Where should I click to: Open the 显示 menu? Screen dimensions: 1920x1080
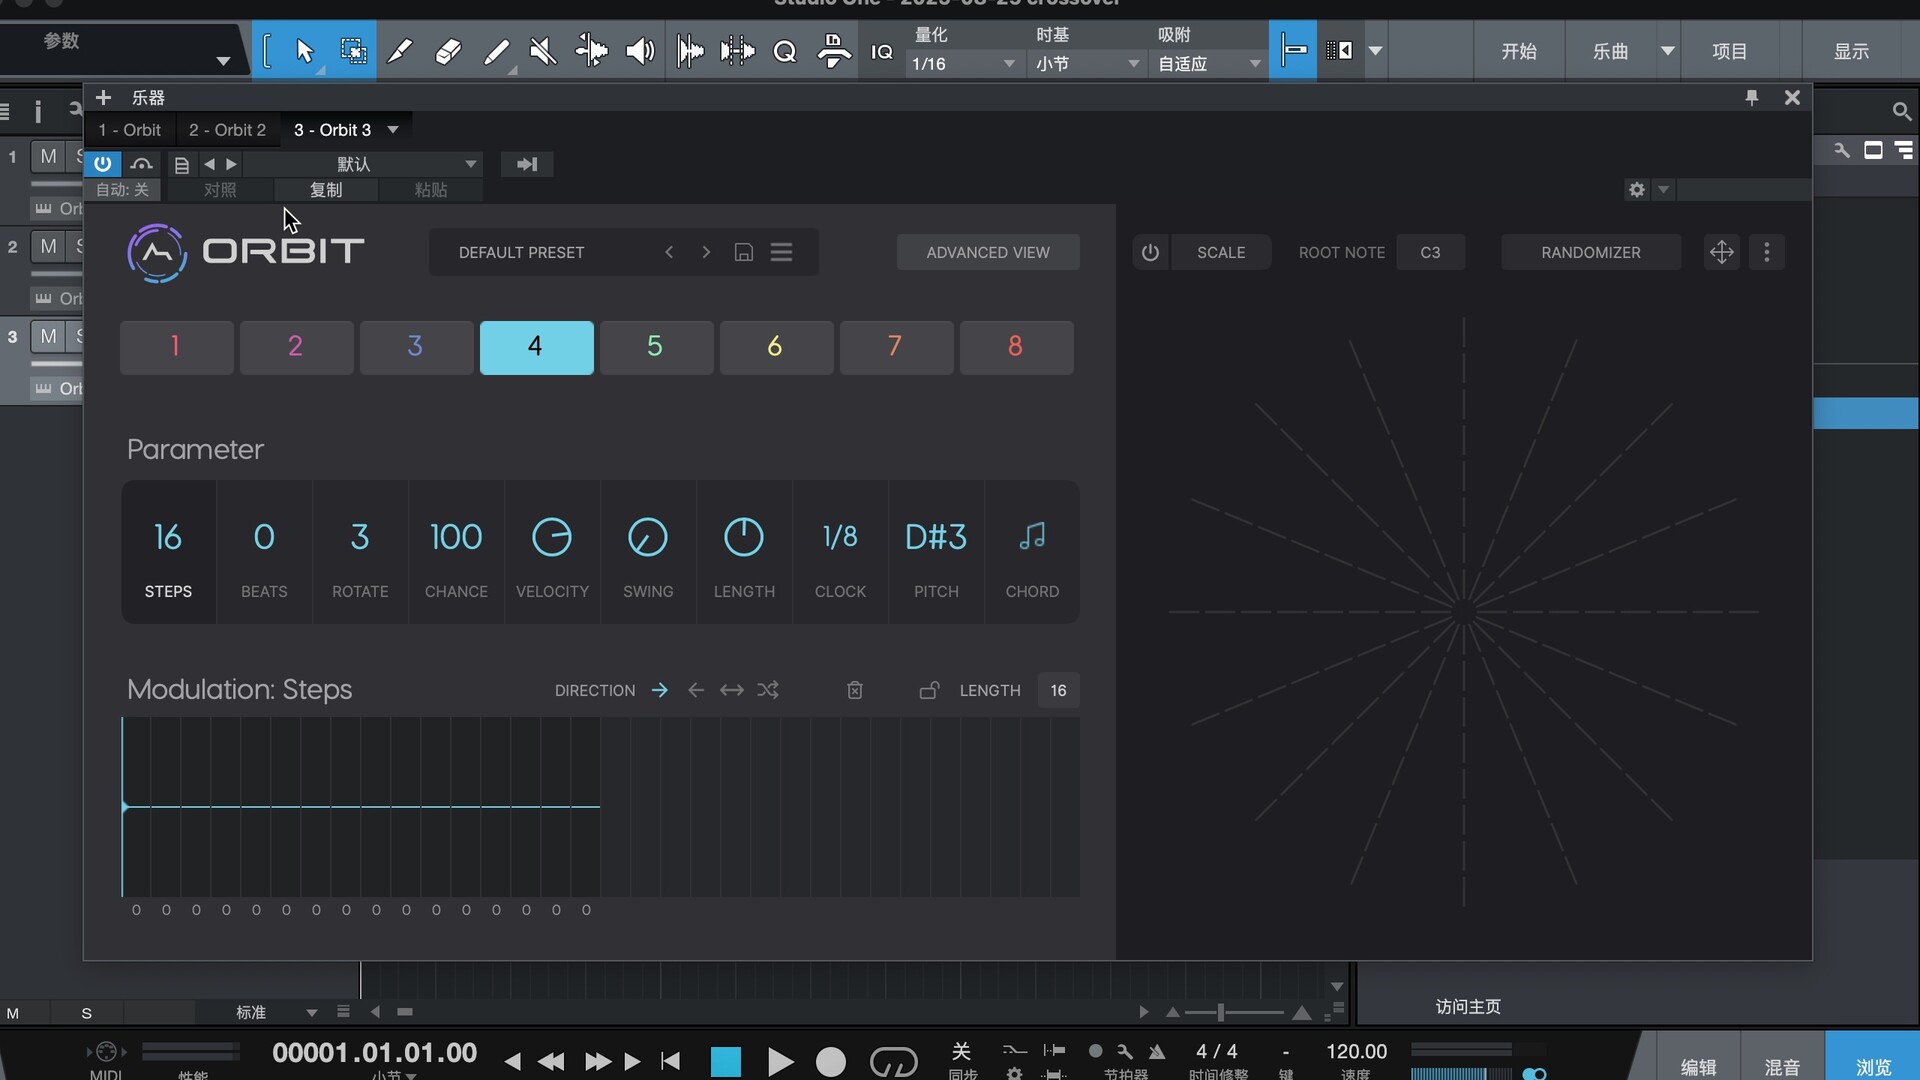click(1851, 51)
